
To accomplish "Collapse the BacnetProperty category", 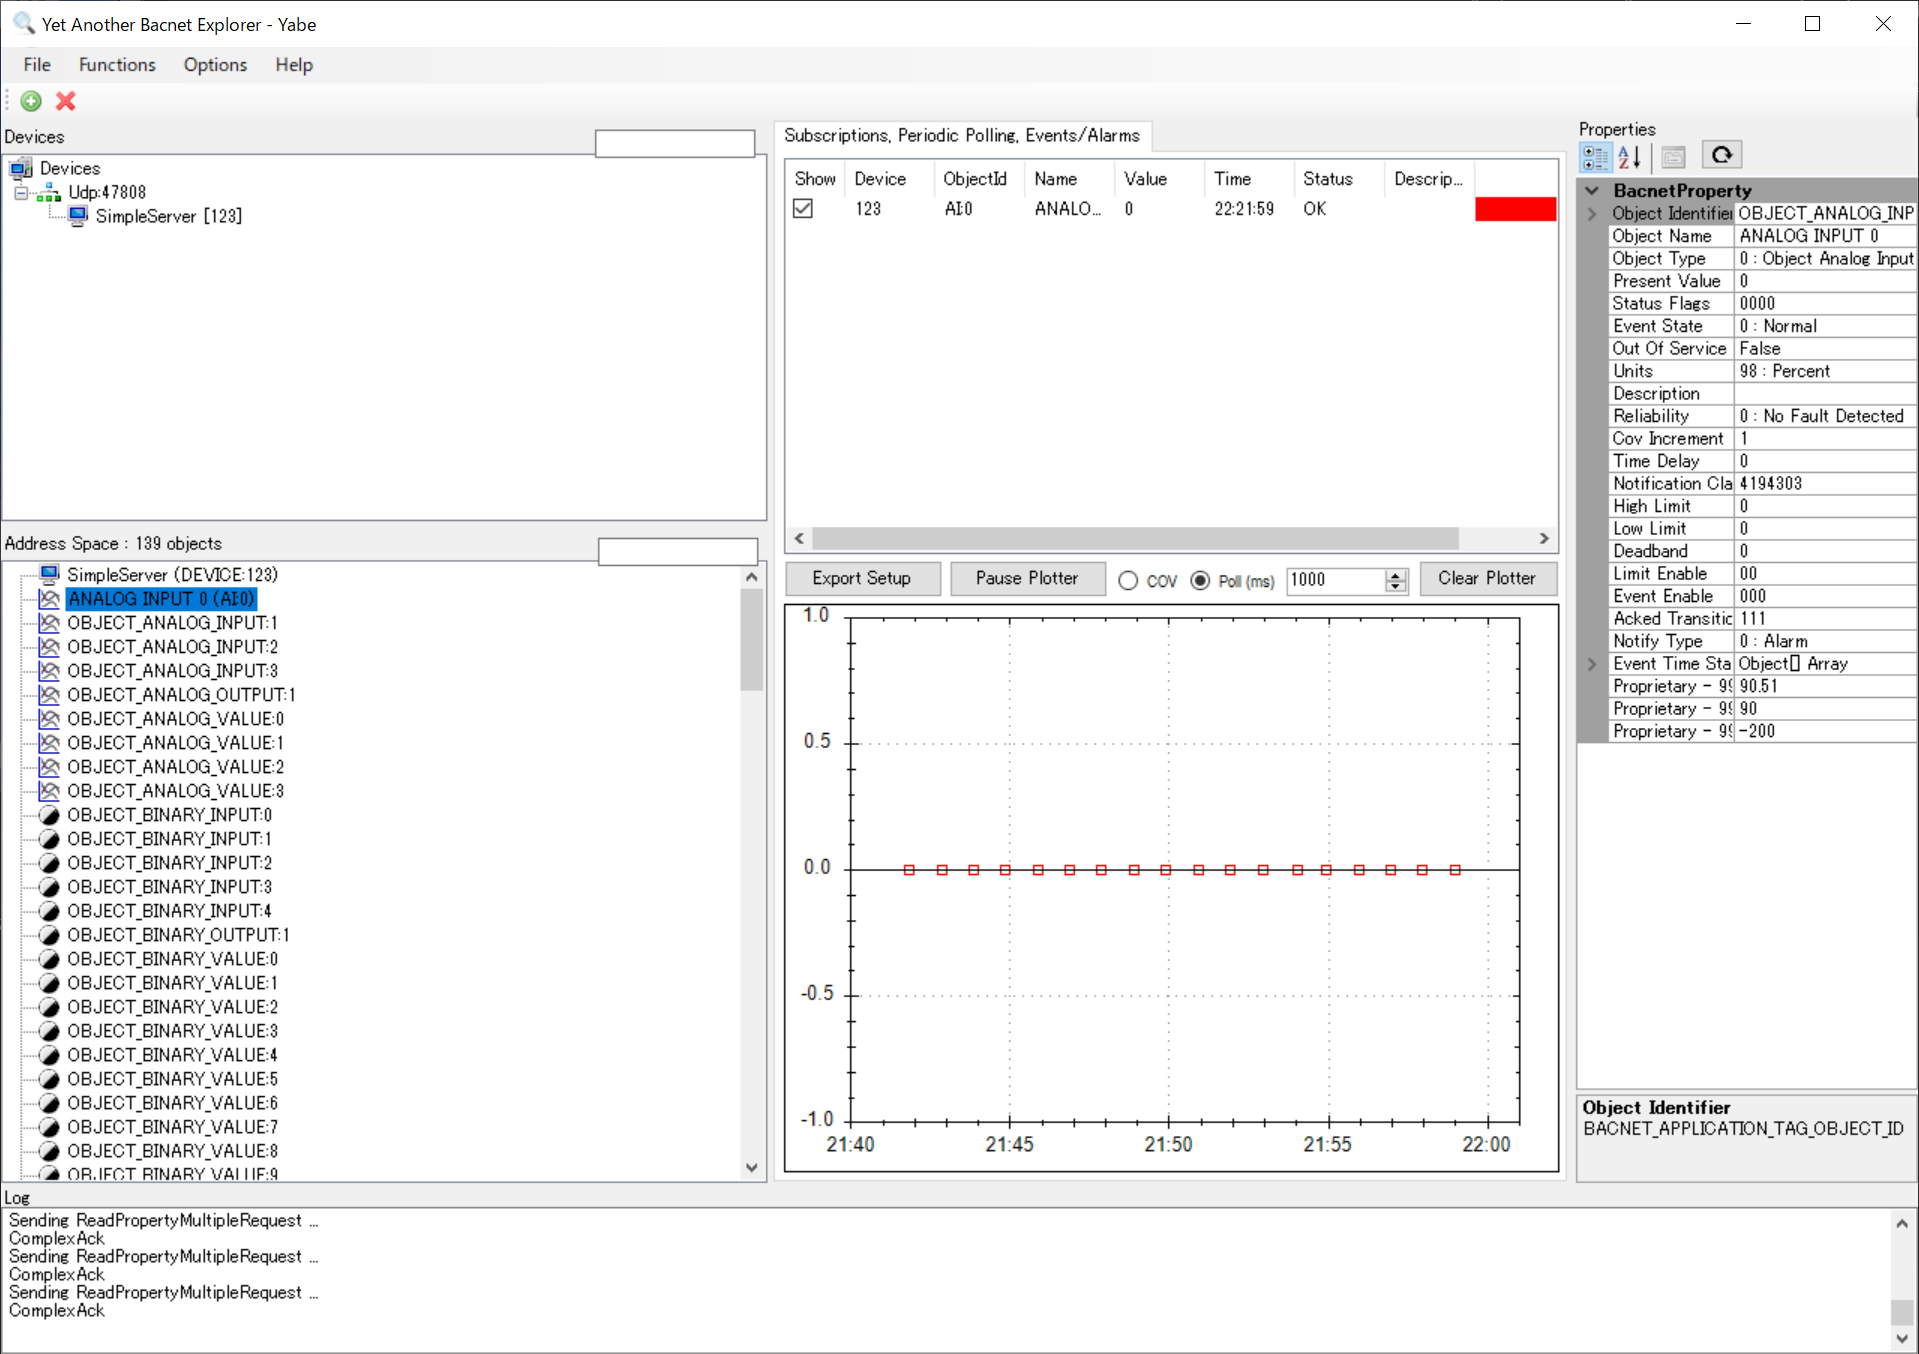I will pyautogui.click(x=1591, y=190).
